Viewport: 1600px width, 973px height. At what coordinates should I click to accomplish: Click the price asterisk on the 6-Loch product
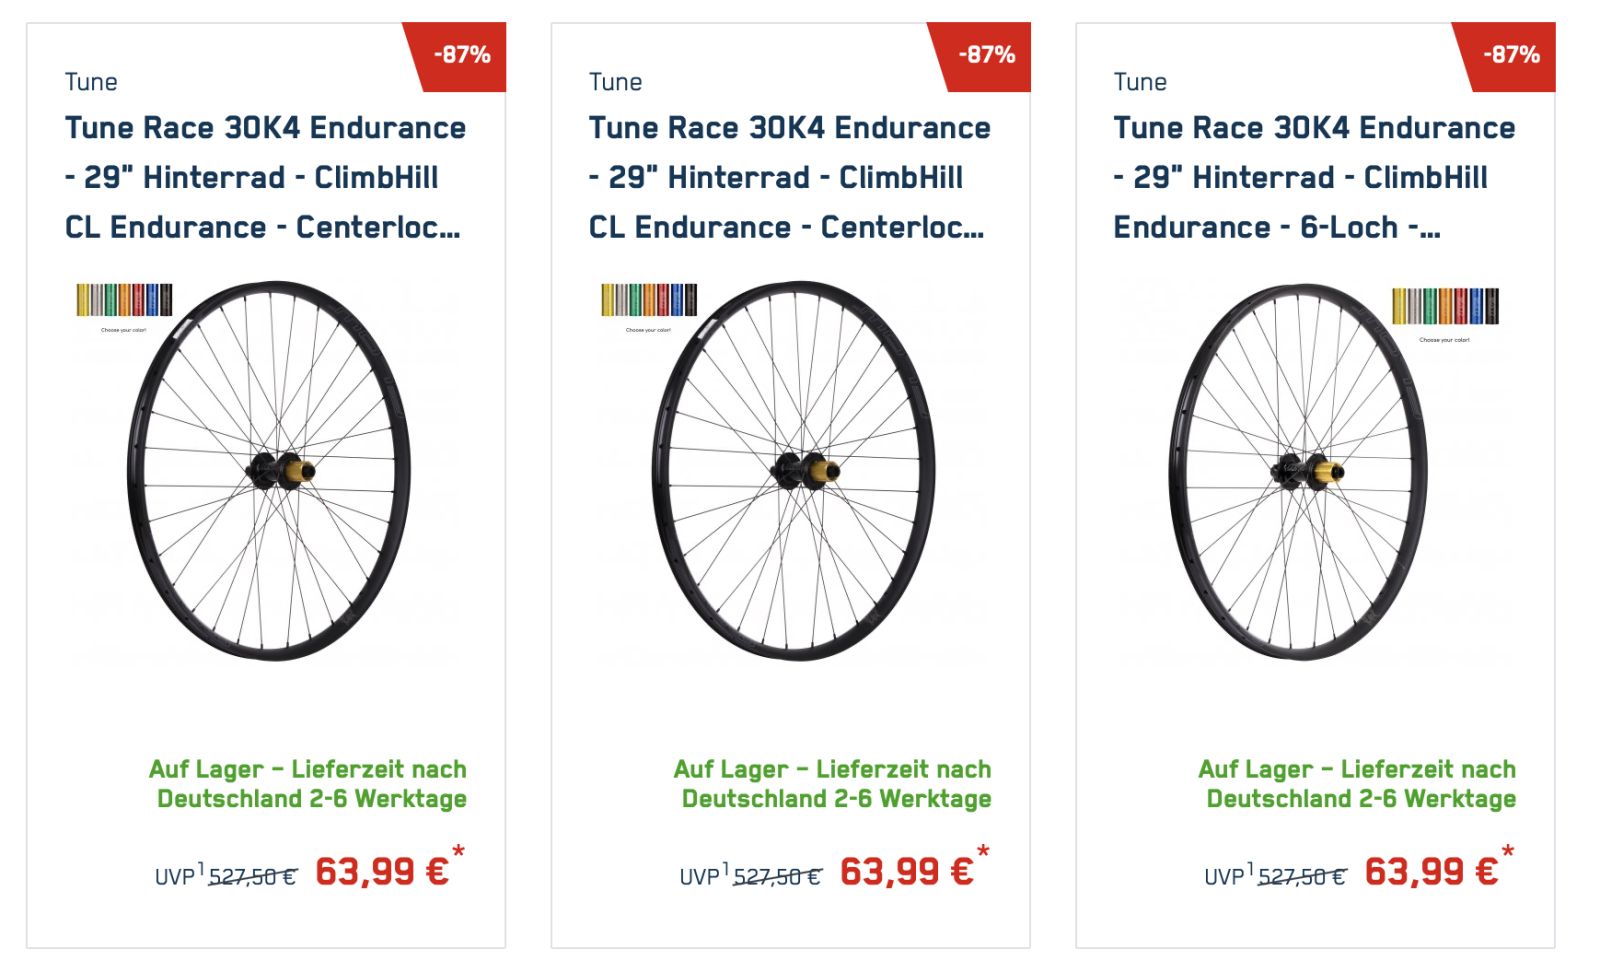(1507, 852)
